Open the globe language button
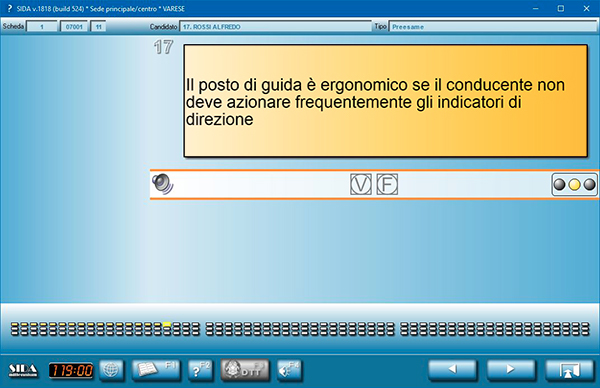600x388 pixels. pyautogui.click(x=111, y=370)
